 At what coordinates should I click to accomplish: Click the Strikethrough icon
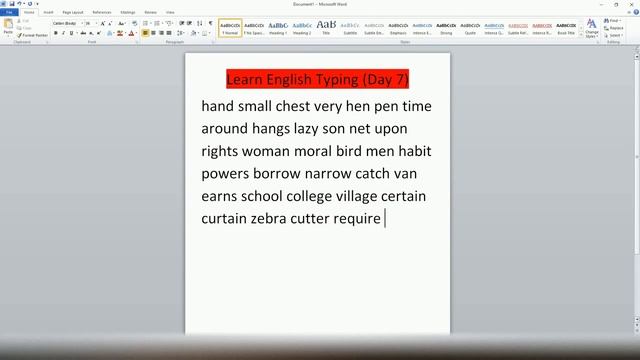(x=83, y=33)
